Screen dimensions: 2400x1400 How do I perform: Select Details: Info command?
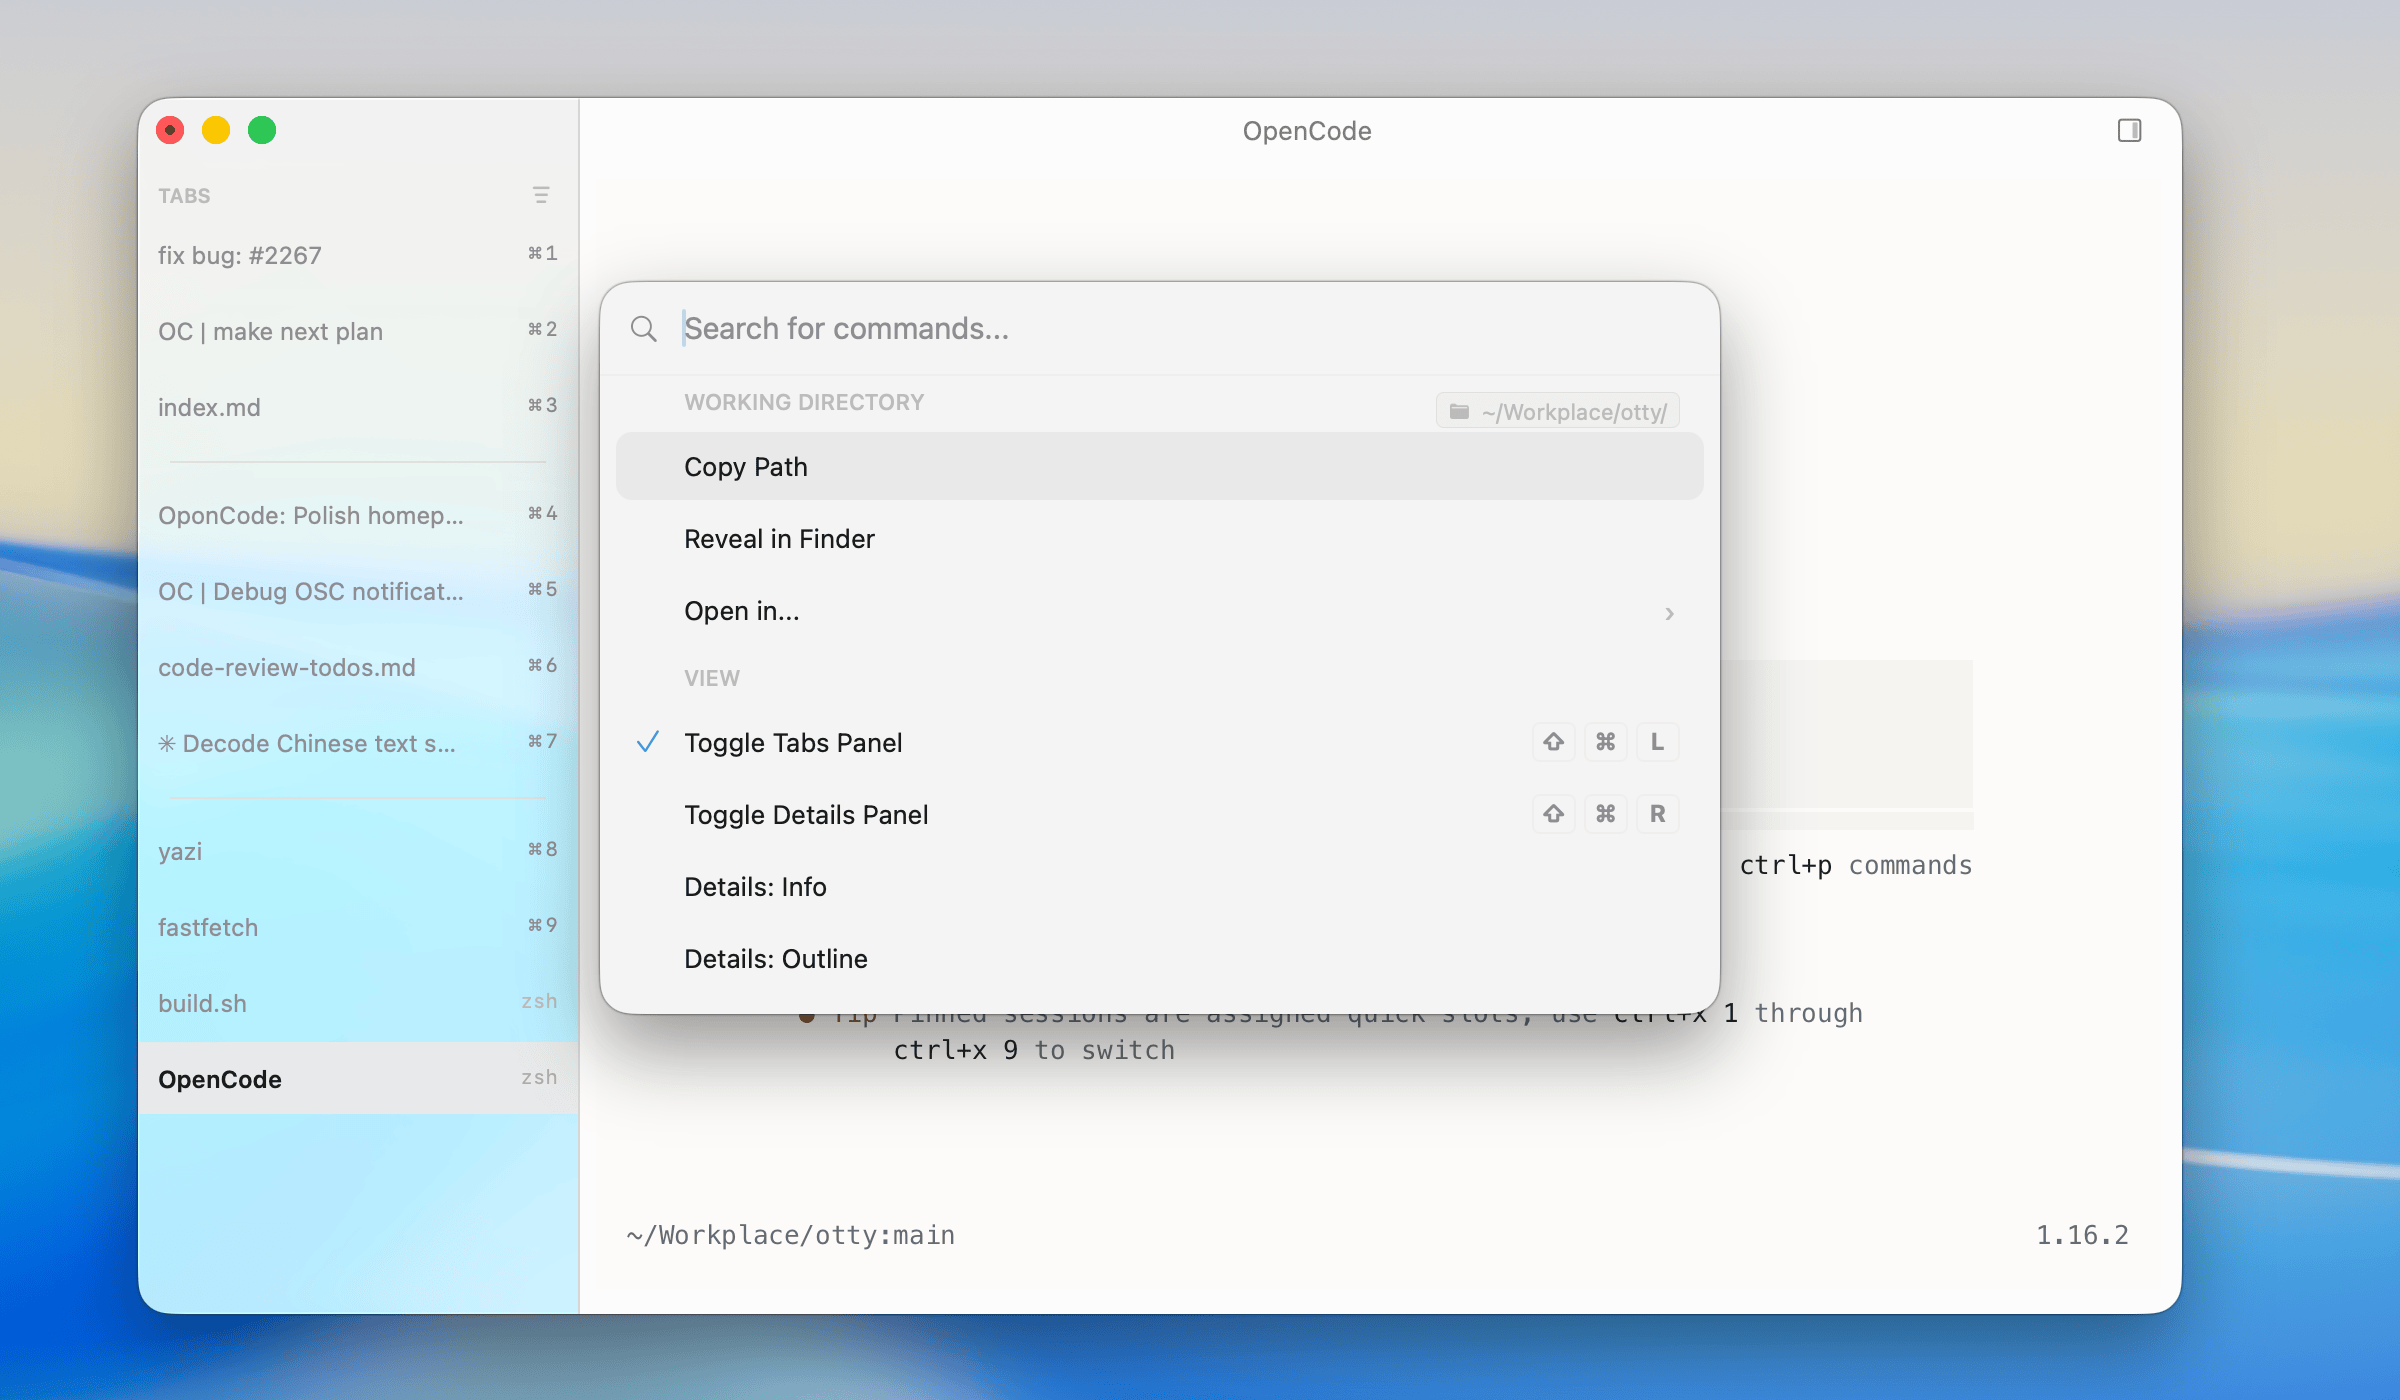pyautogui.click(x=1159, y=887)
